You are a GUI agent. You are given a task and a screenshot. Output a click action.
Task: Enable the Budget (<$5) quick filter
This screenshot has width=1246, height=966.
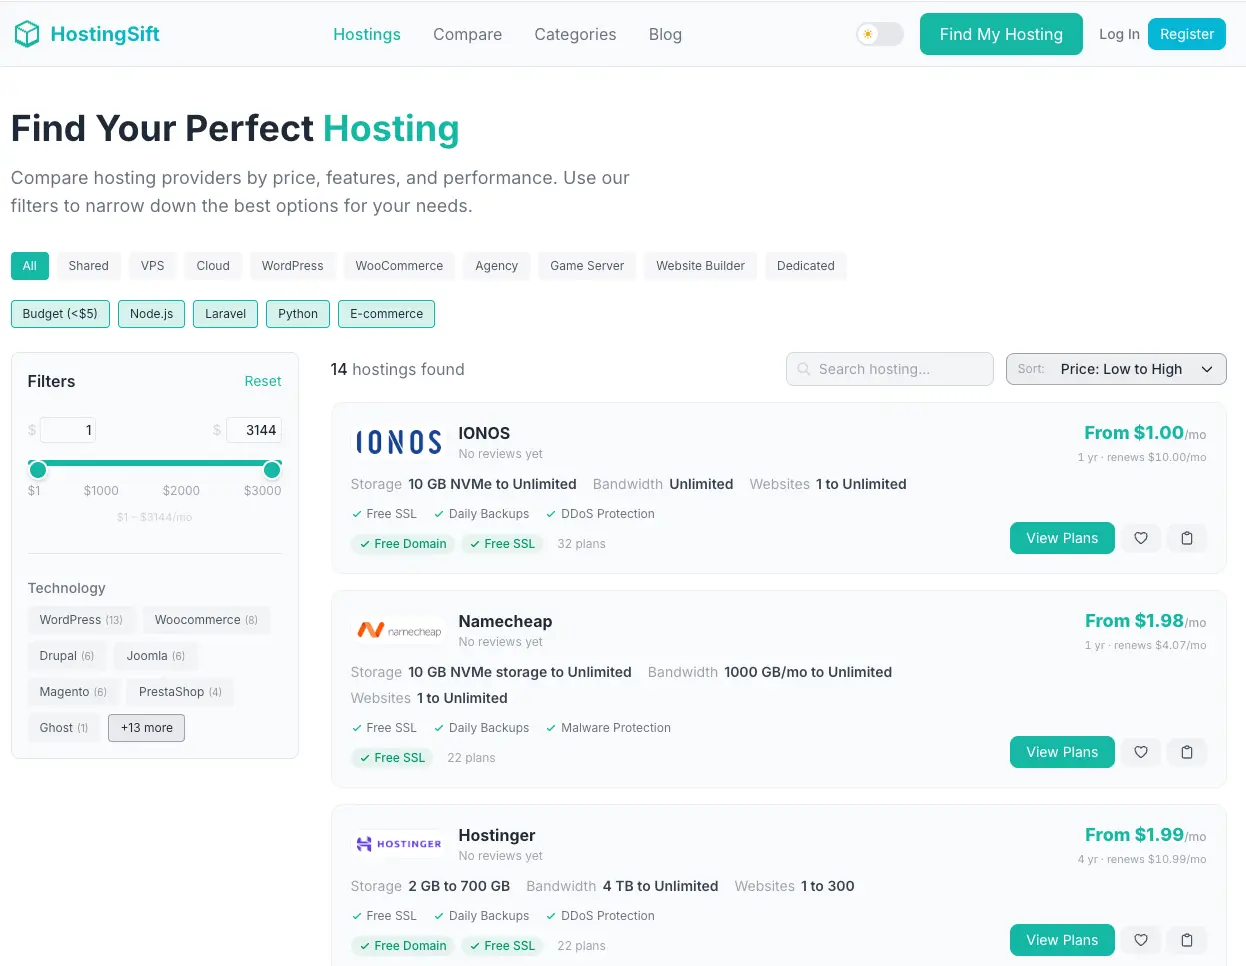point(60,314)
